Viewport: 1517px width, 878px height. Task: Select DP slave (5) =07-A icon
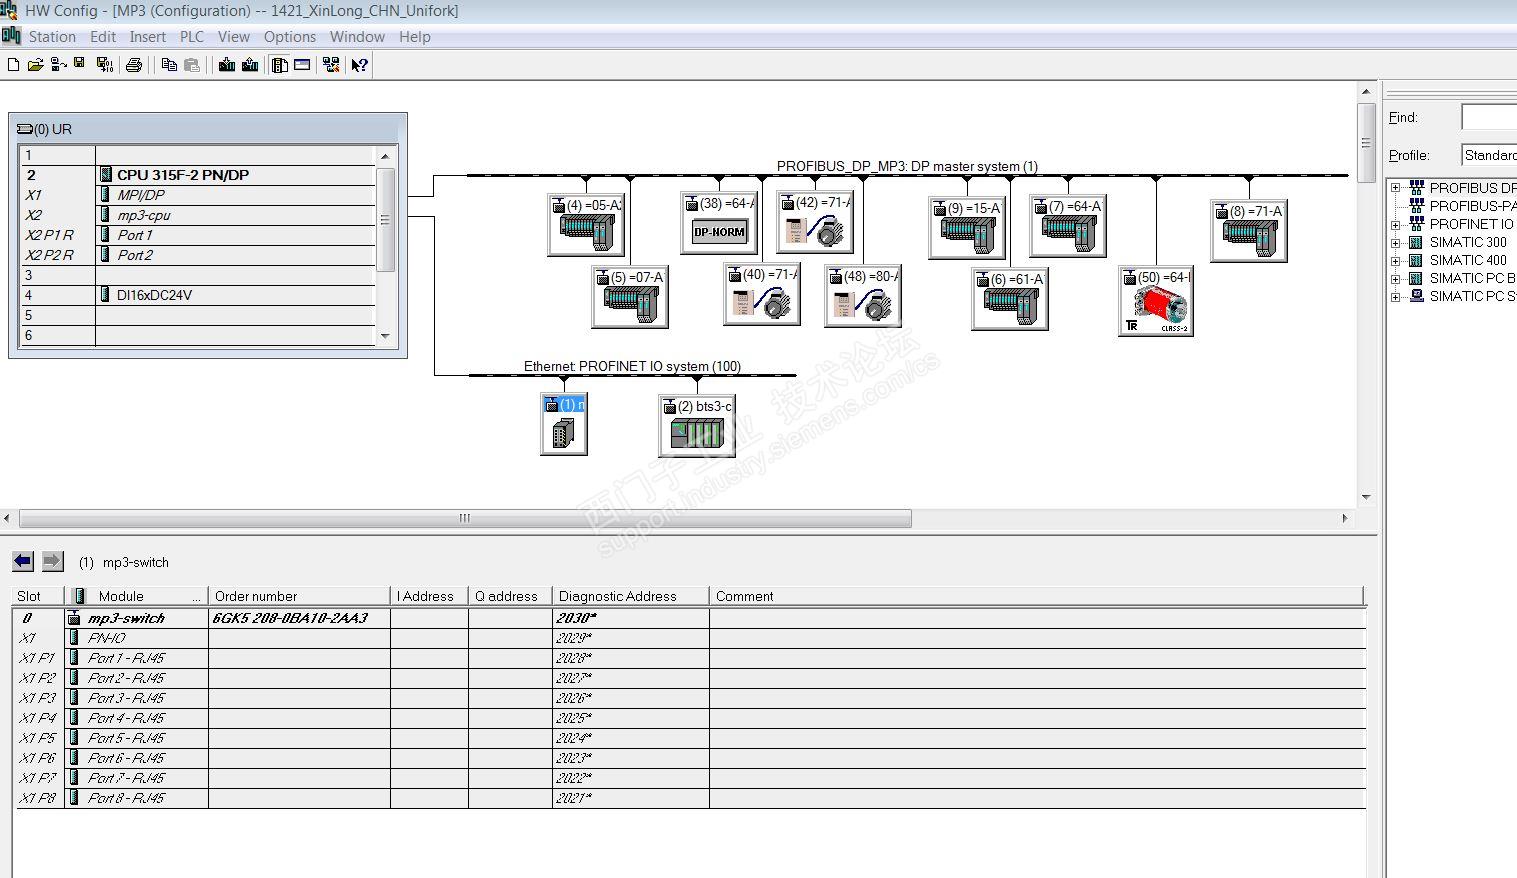point(630,297)
